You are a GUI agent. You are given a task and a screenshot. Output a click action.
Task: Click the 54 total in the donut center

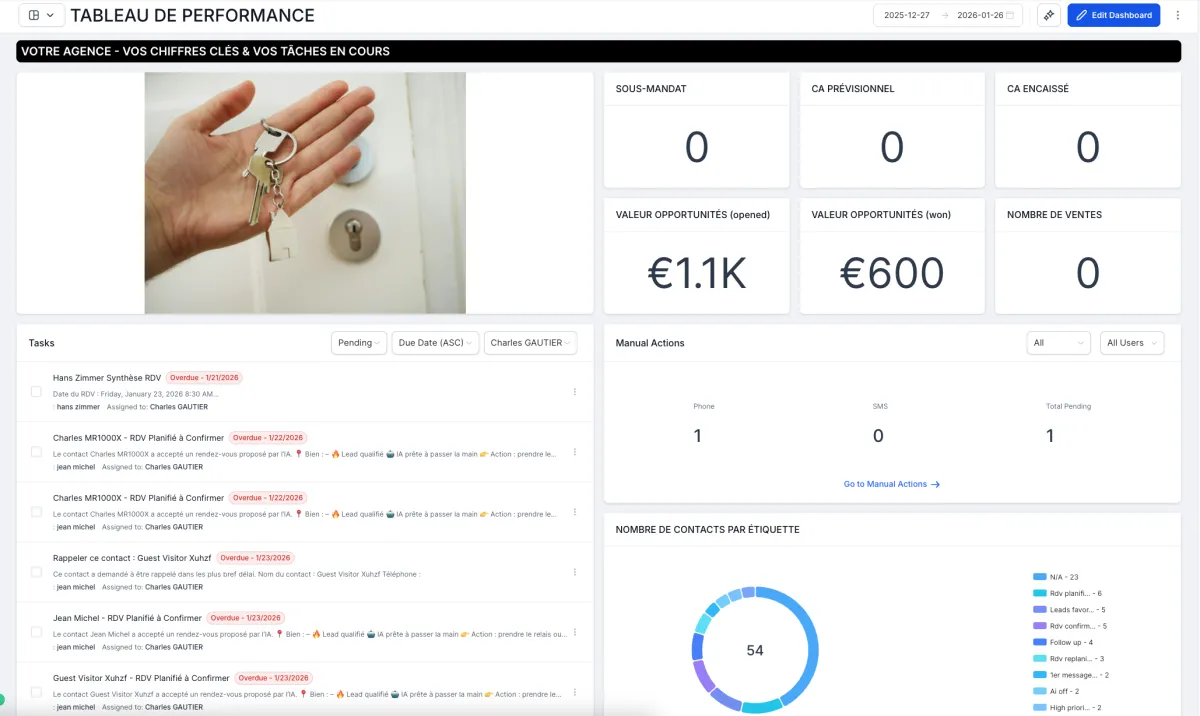755,650
